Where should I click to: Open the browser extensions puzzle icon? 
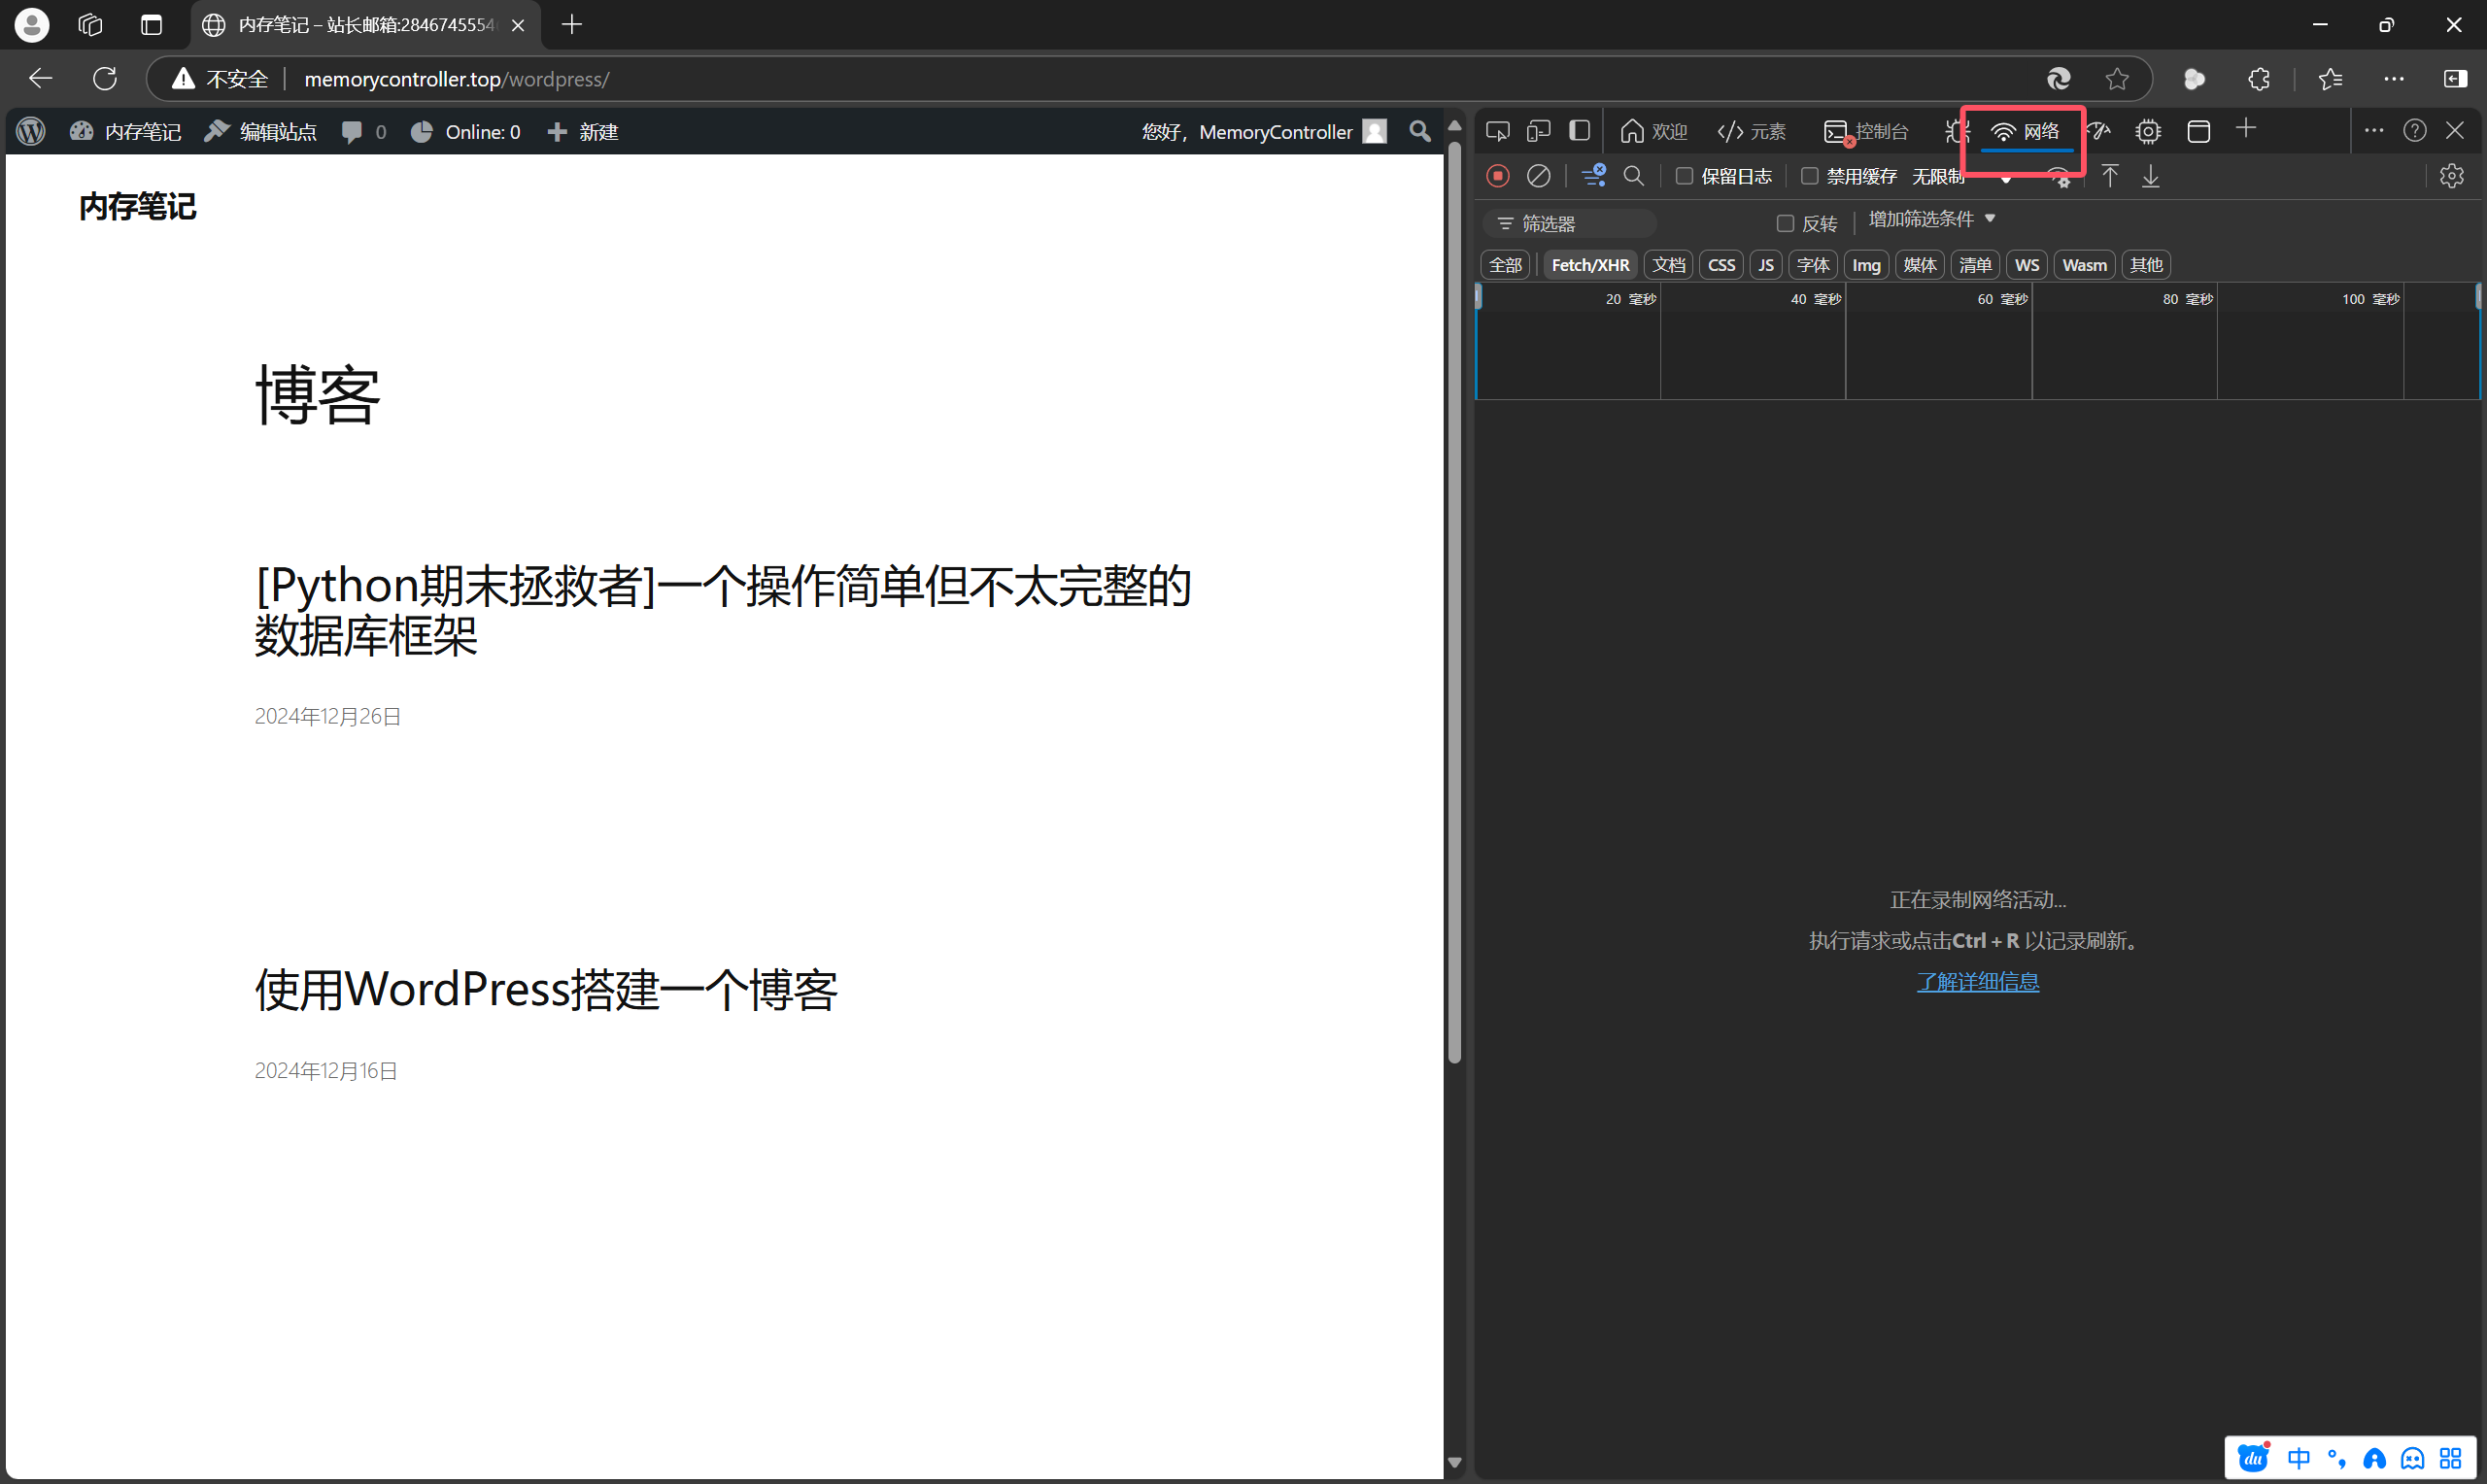point(2258,78)
